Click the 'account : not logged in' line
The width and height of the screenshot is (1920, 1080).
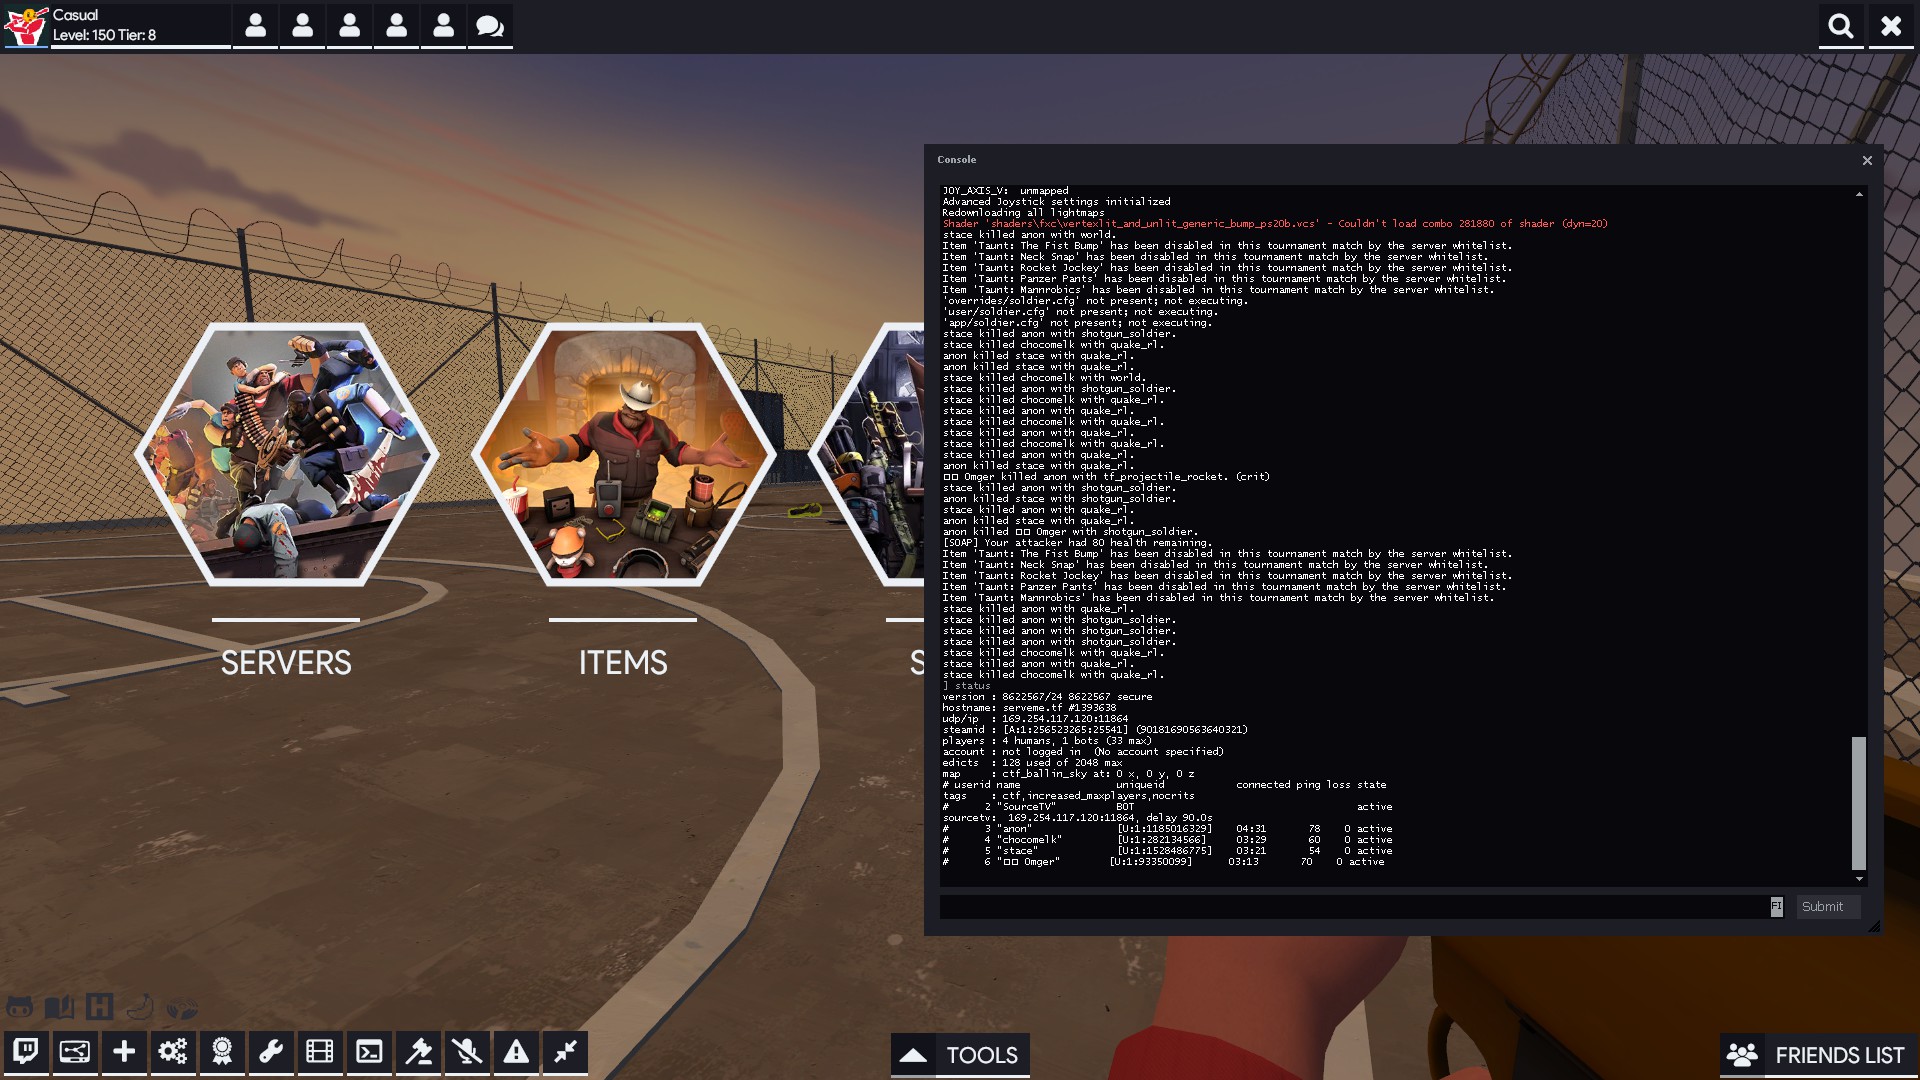(1083, 752)
